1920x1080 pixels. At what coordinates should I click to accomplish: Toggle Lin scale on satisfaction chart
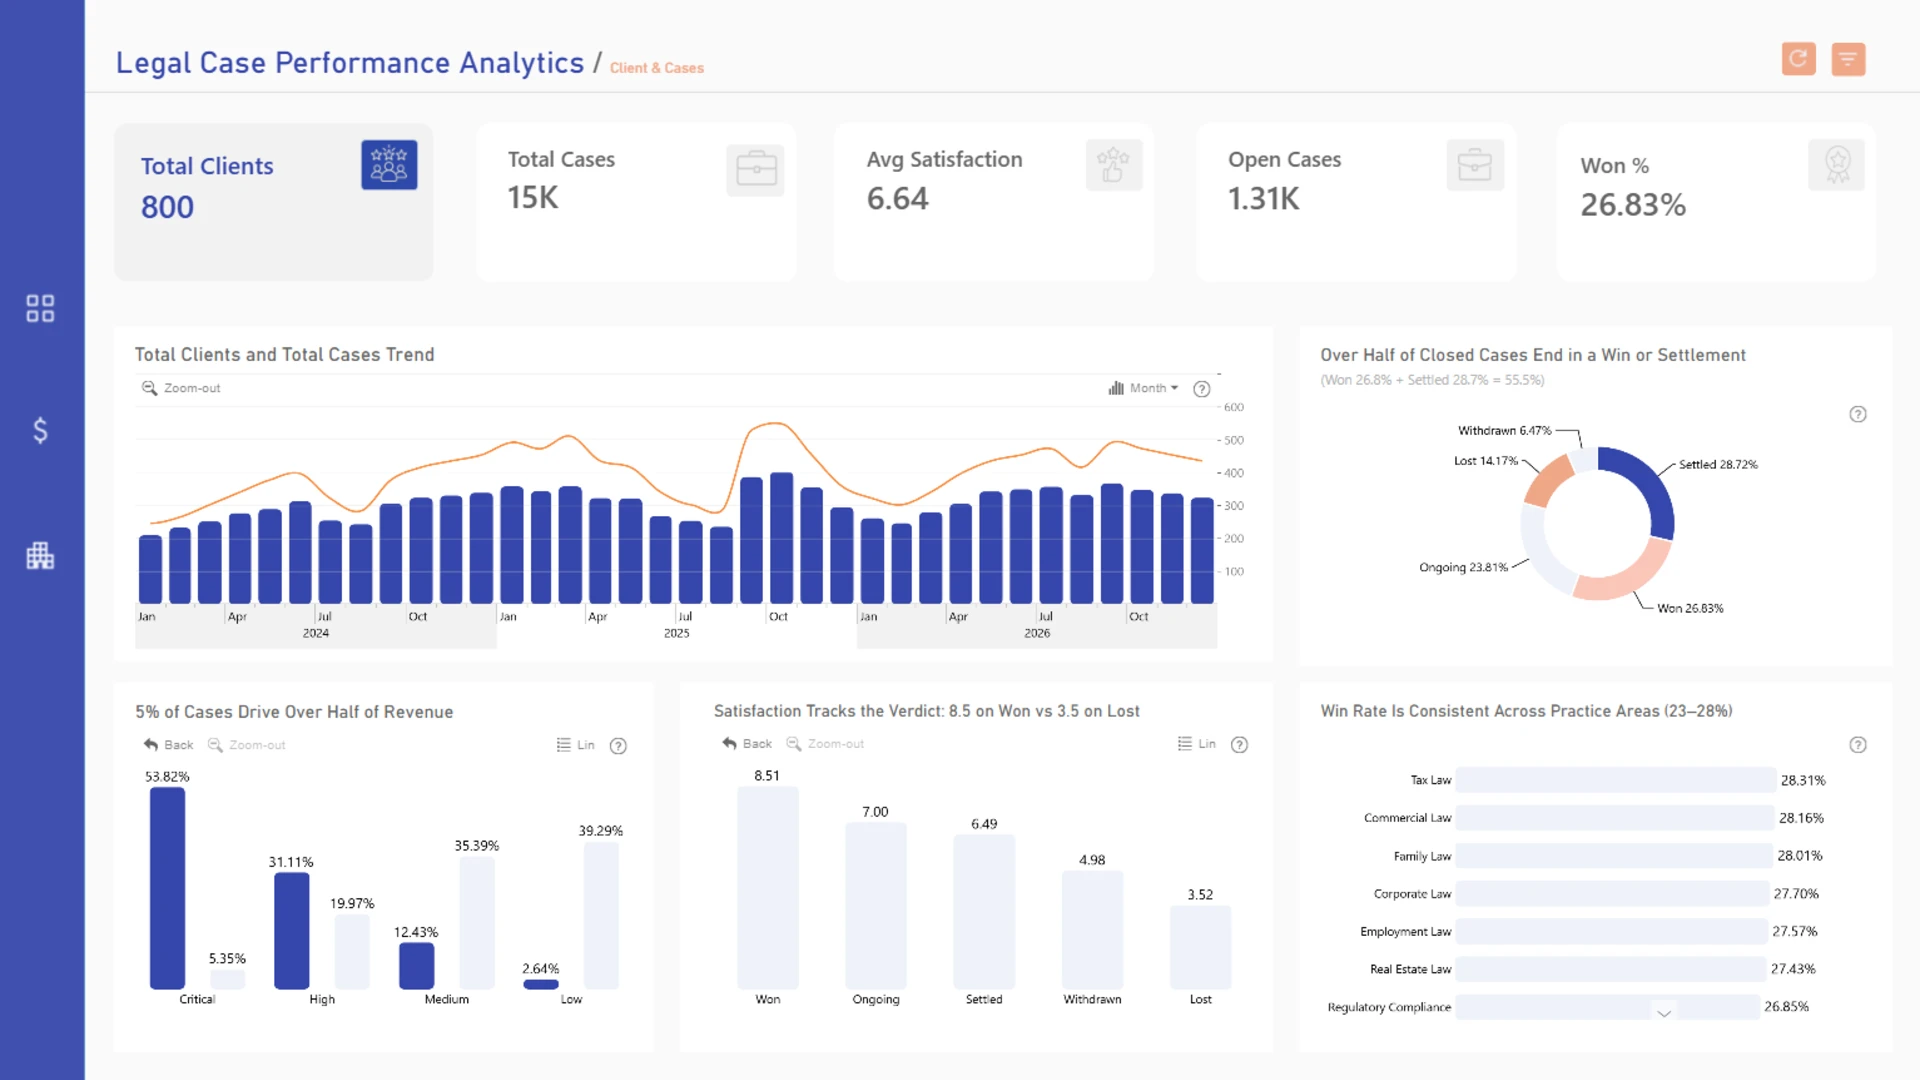click(1196, 744)
